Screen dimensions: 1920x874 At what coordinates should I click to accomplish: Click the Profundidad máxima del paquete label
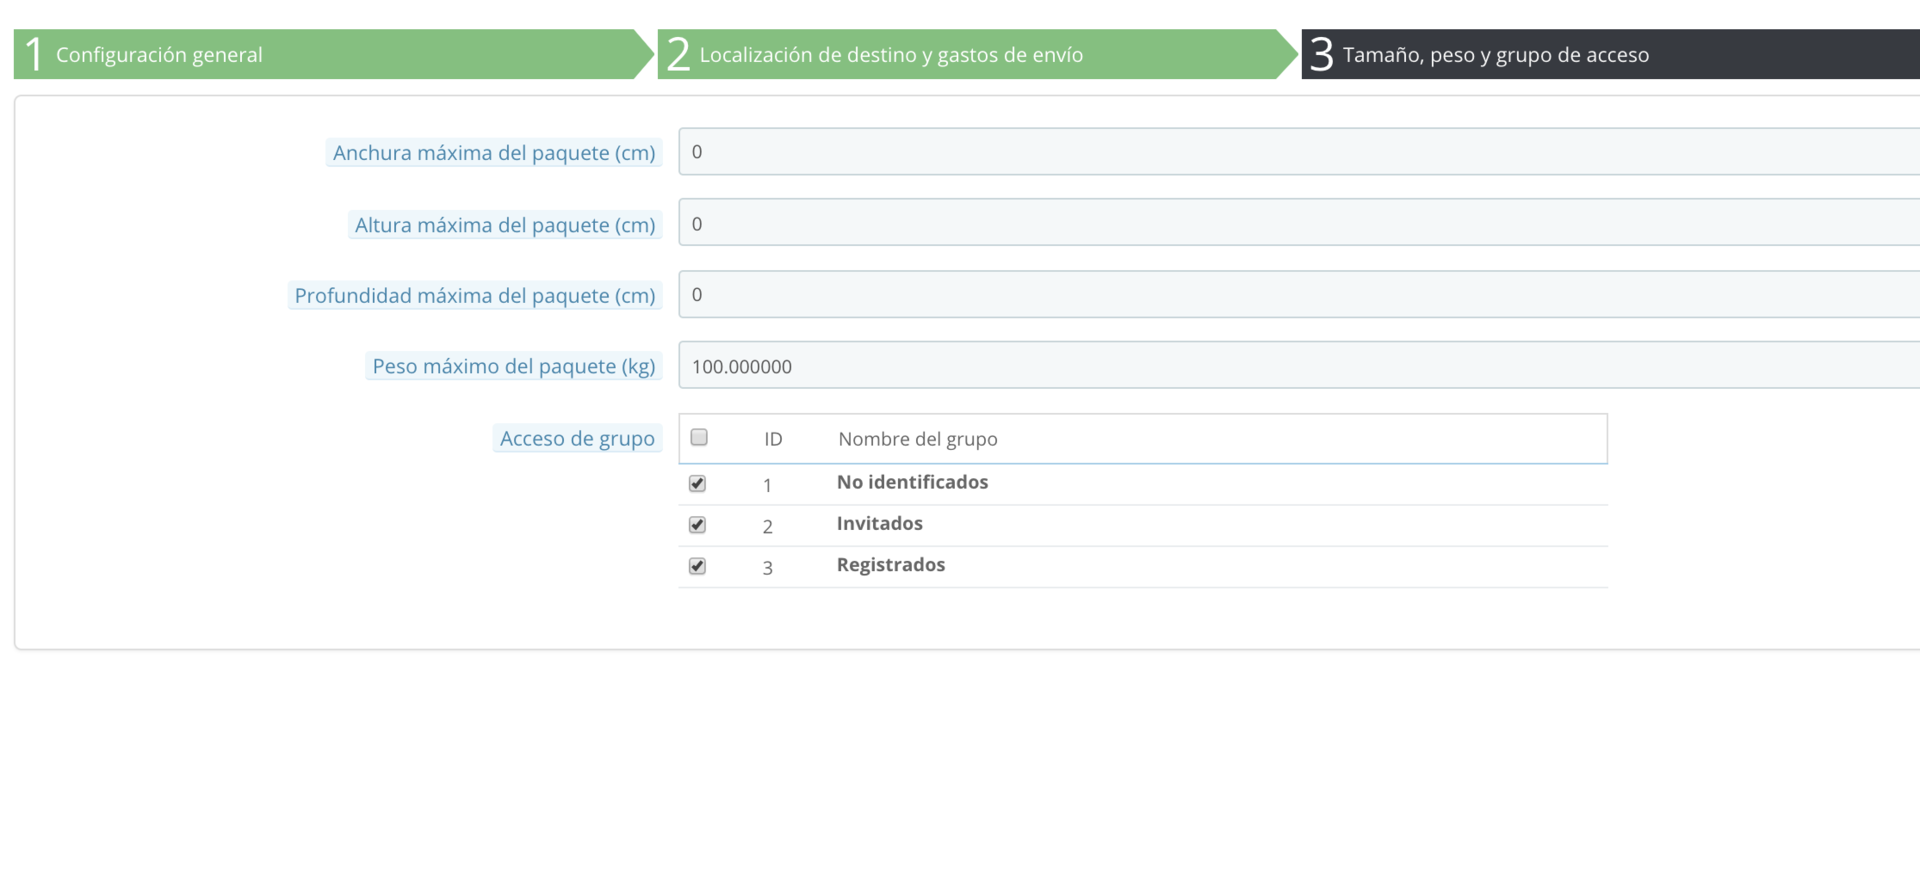pos(475,296)
